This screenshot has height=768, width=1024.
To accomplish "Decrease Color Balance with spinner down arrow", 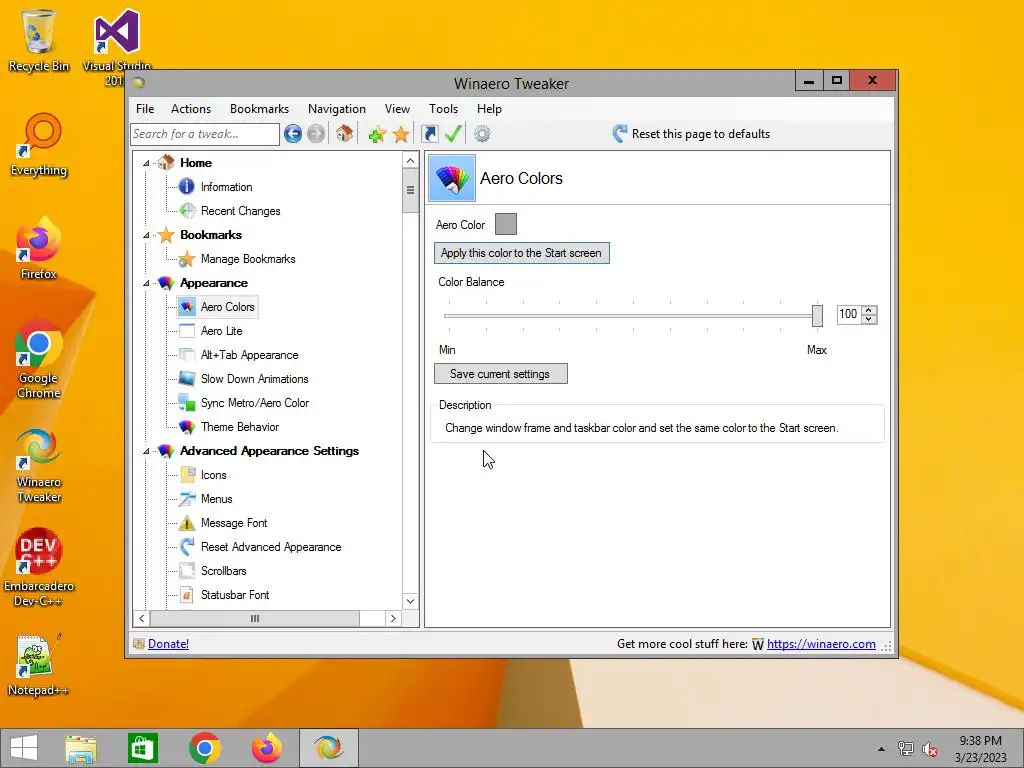I will (869, 319).
